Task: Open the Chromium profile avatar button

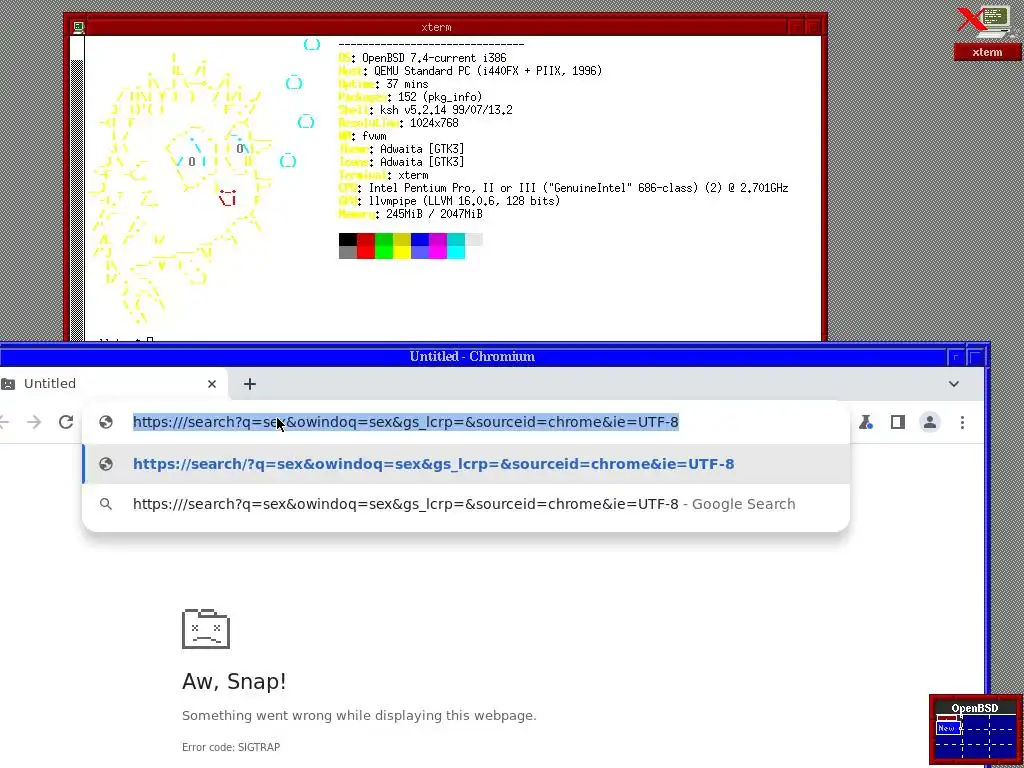Action: point(929,422)
